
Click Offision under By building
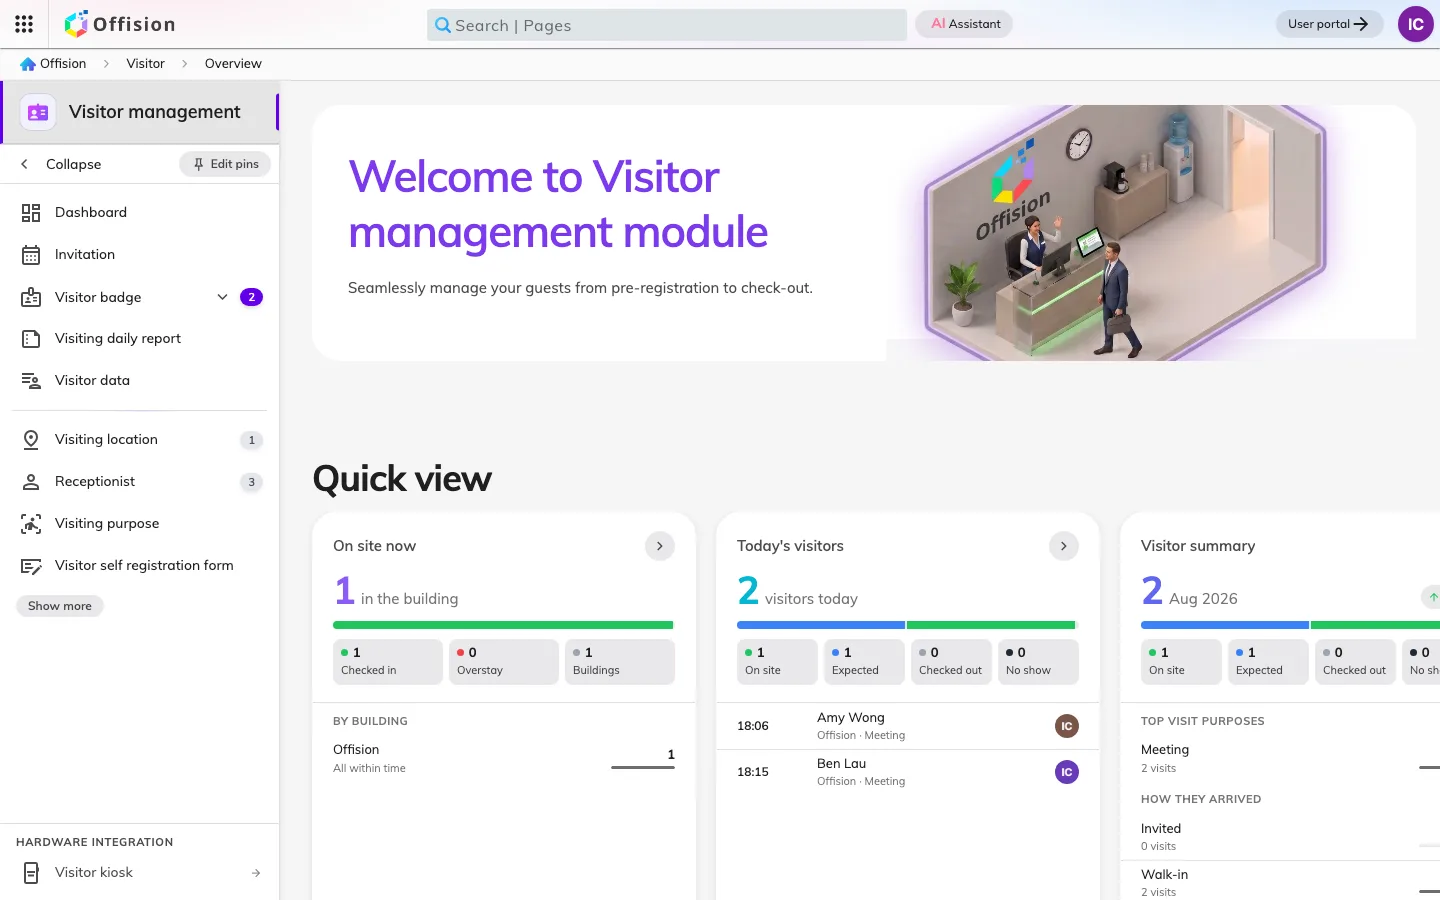click(356, 750)
